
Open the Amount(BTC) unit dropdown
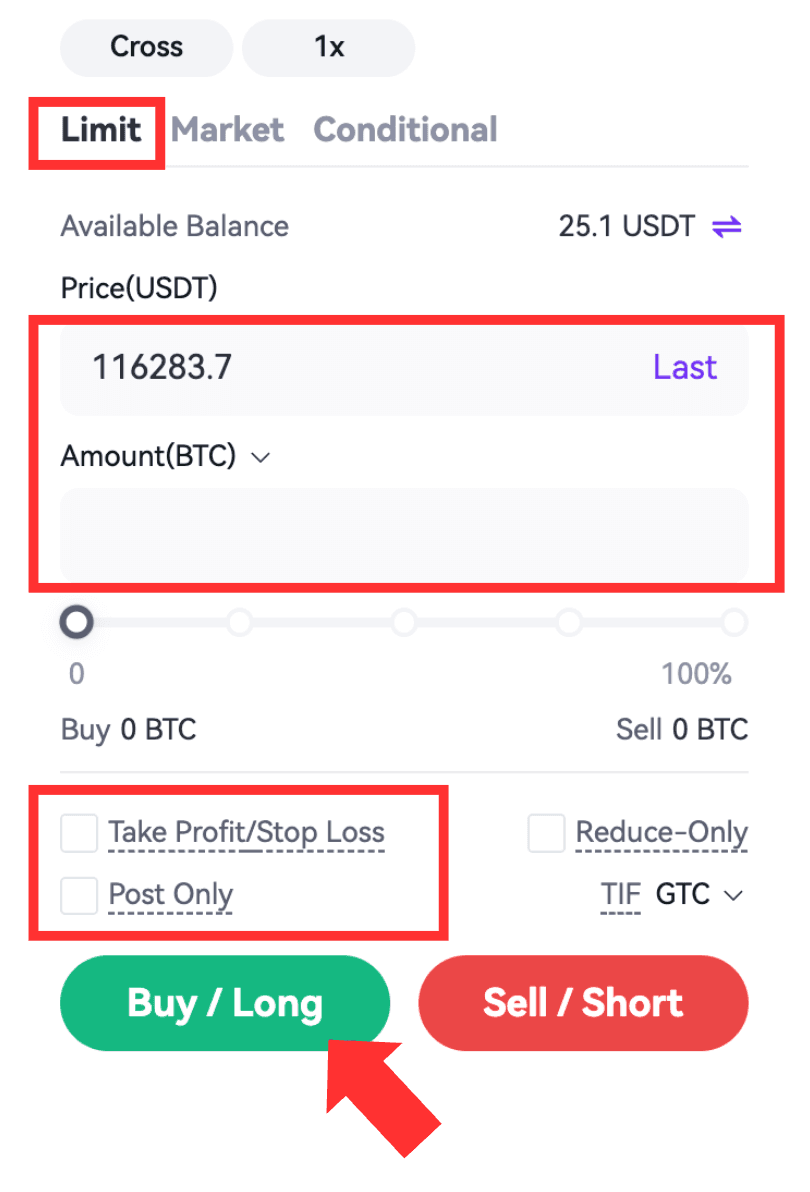point(260,457)
